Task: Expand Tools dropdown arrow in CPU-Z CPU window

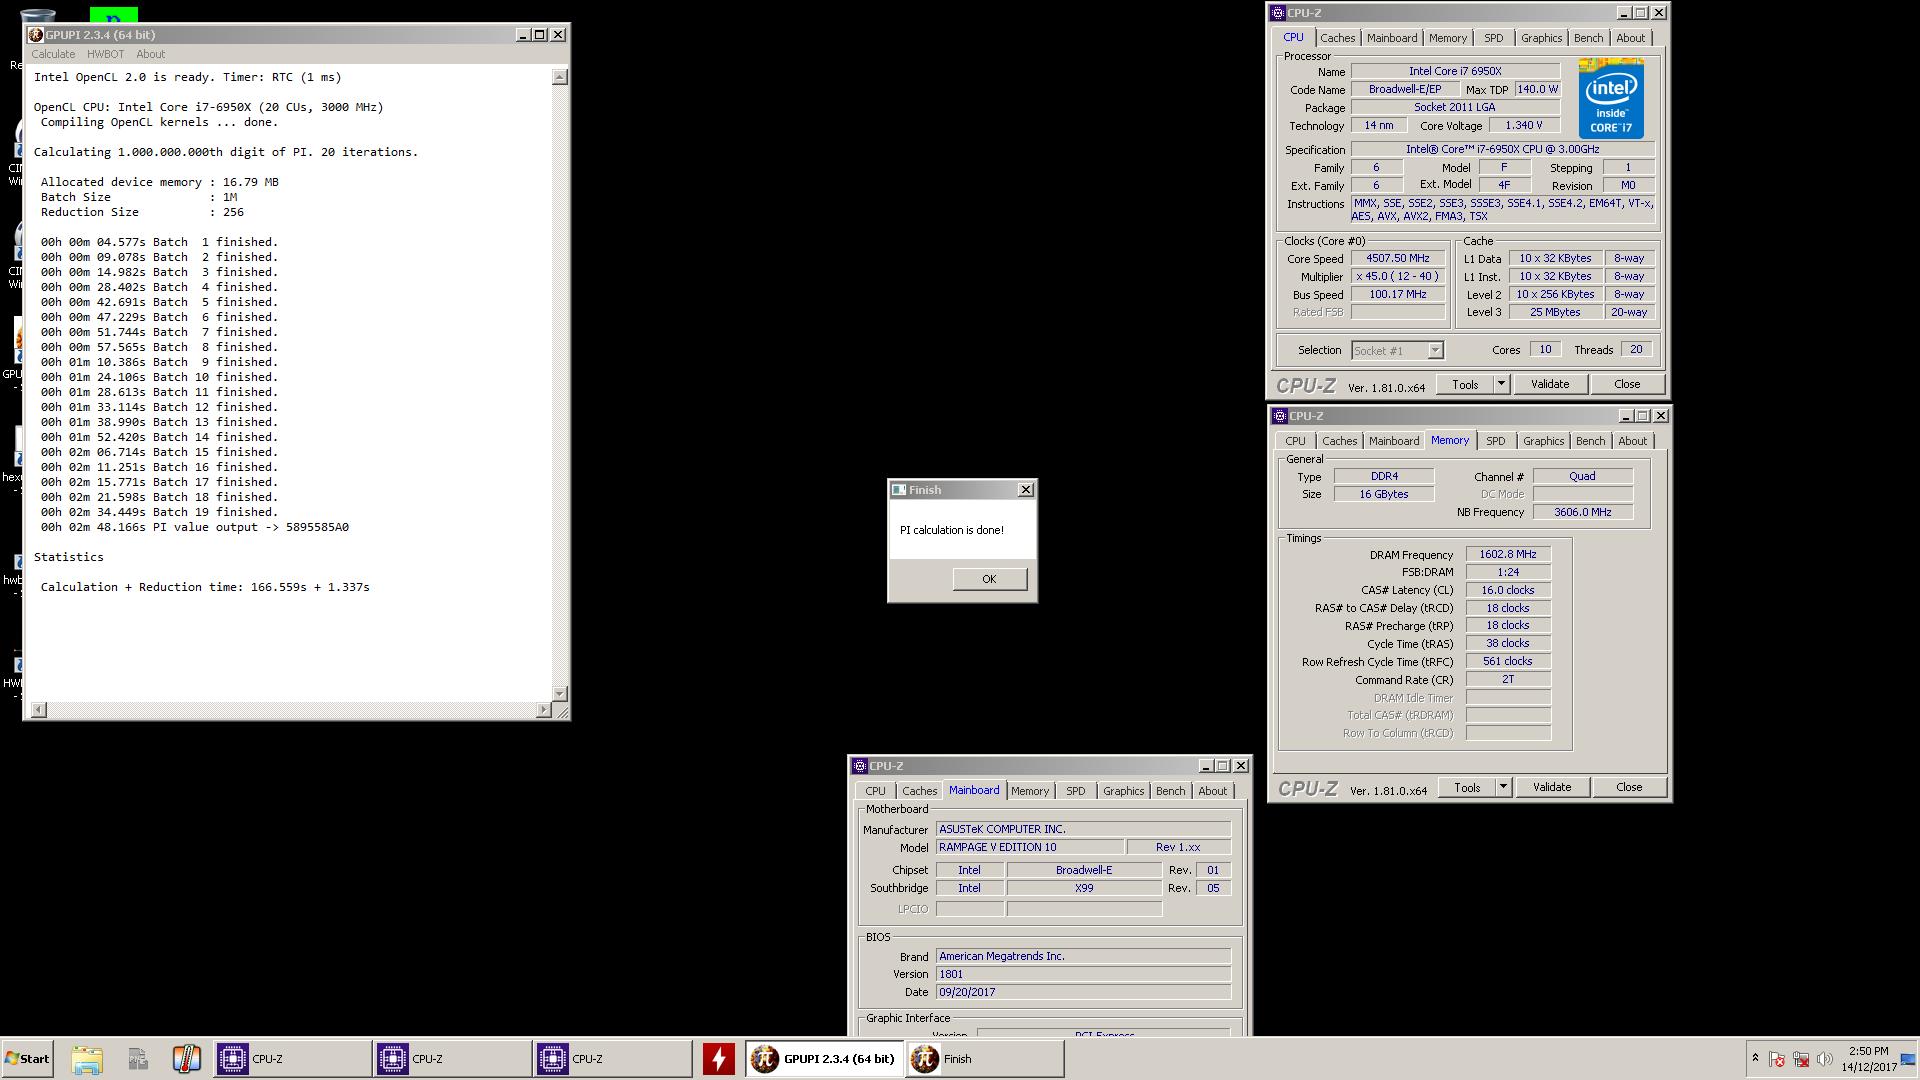Action: coord(1500,384)
